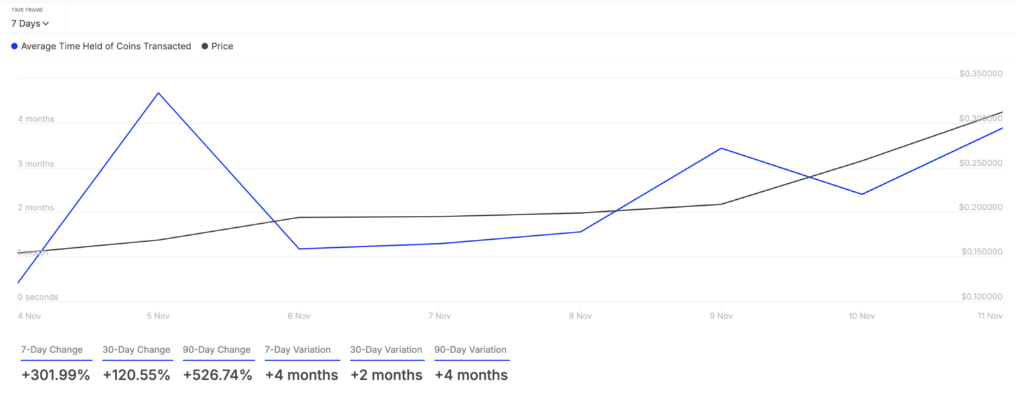Image resolution: width=1016 pixels, height=395 pixels.
Task: Click the chevron next to 7 Days
Action: (45, 24)
